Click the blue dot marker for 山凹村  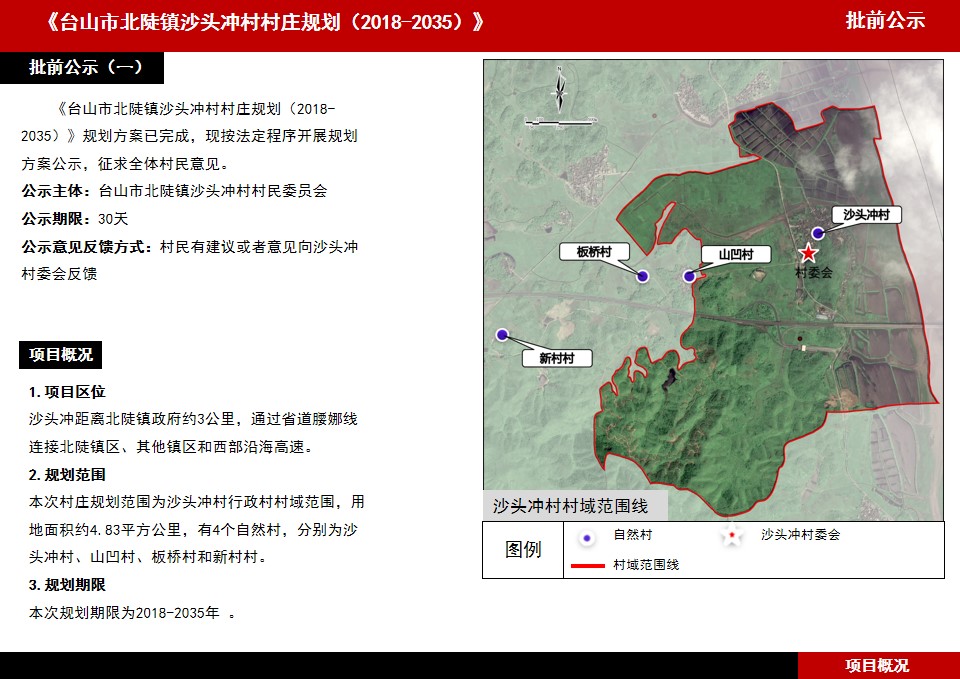pyautogui.click(x=688, y=276)
